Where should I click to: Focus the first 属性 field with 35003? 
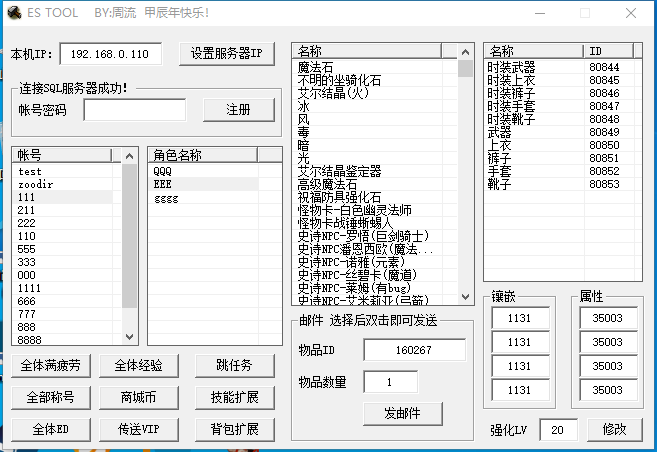click(x=608, y=318)
